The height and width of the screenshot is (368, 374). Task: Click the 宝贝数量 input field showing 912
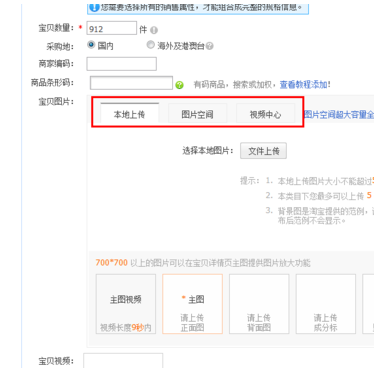[111, 28]
